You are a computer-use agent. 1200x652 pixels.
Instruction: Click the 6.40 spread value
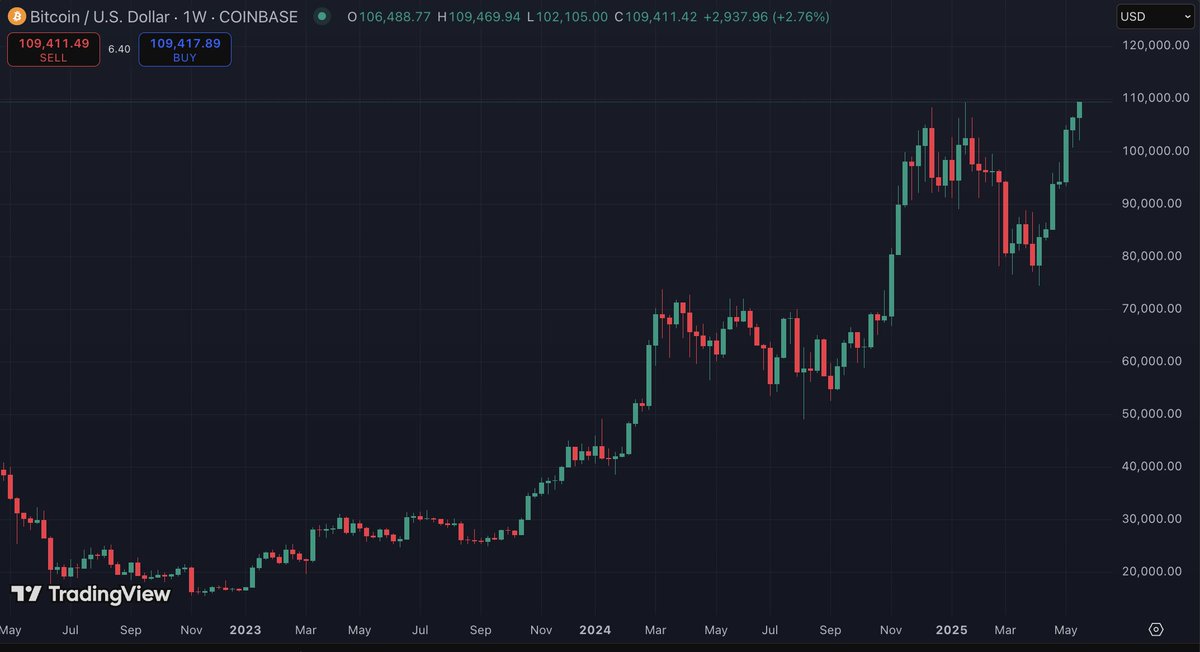[118, 49]
